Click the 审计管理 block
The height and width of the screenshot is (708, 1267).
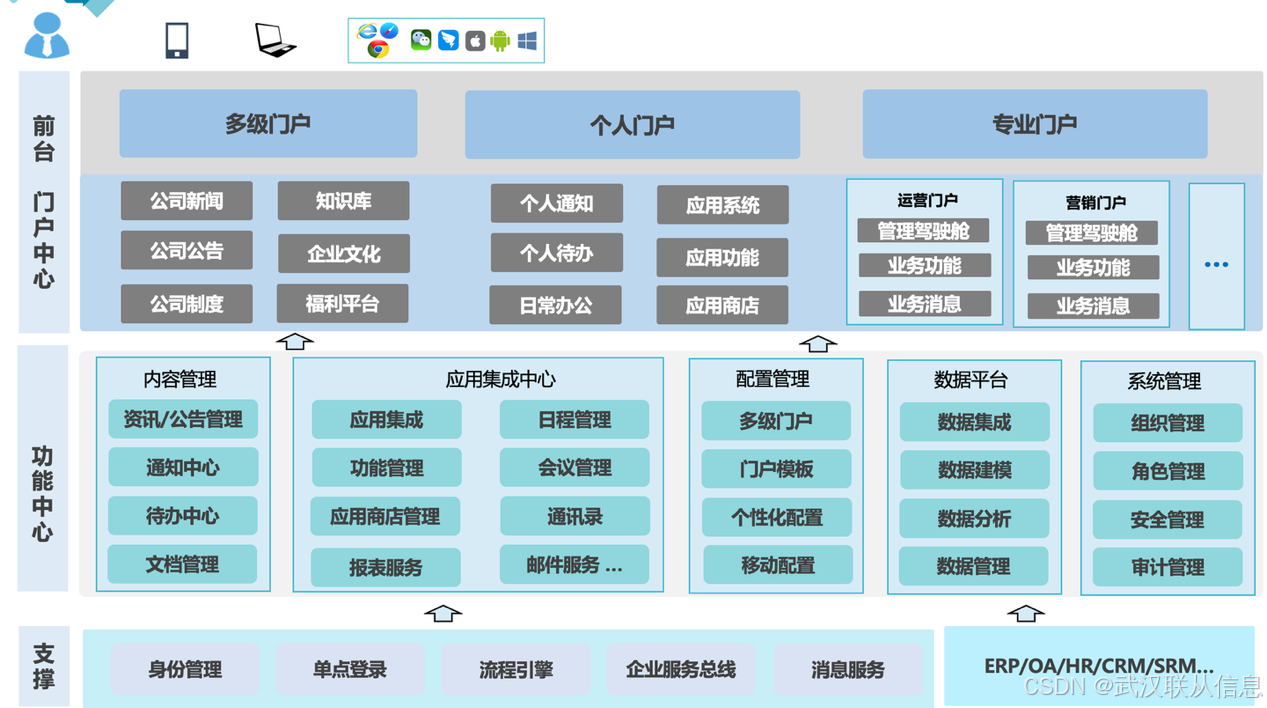tap(1168, 567)
